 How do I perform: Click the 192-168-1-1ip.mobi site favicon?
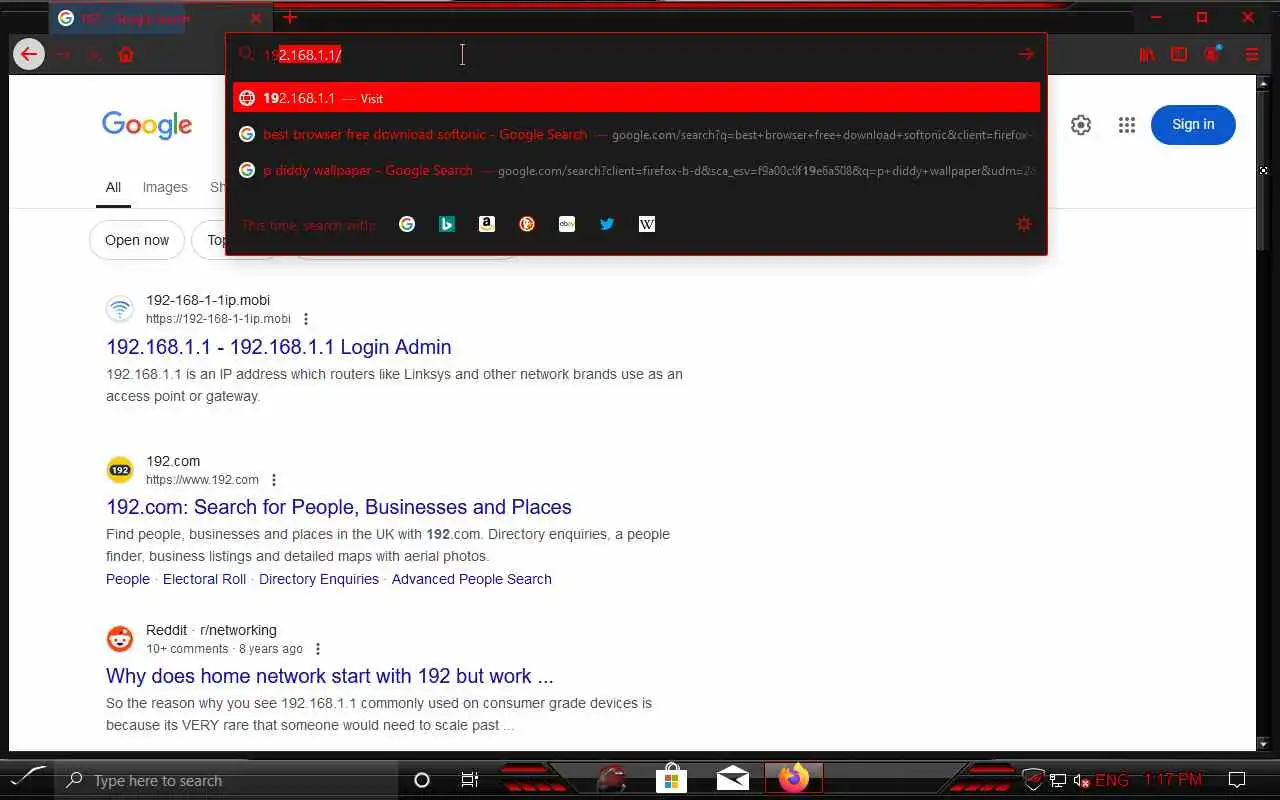click(x=120, y=309)
